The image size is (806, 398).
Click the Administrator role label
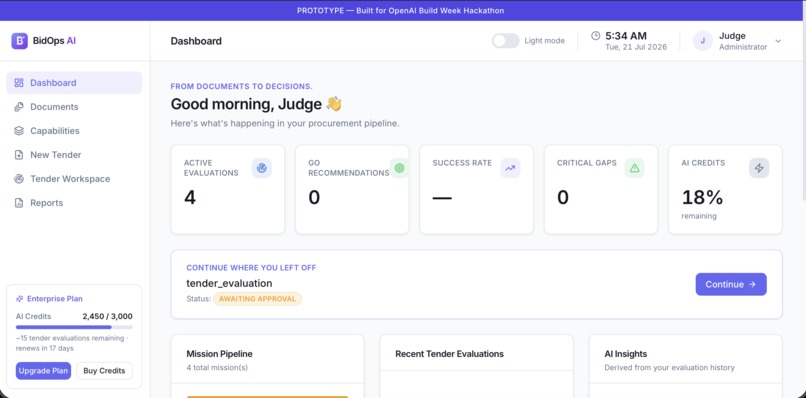(x=743, y=47)
